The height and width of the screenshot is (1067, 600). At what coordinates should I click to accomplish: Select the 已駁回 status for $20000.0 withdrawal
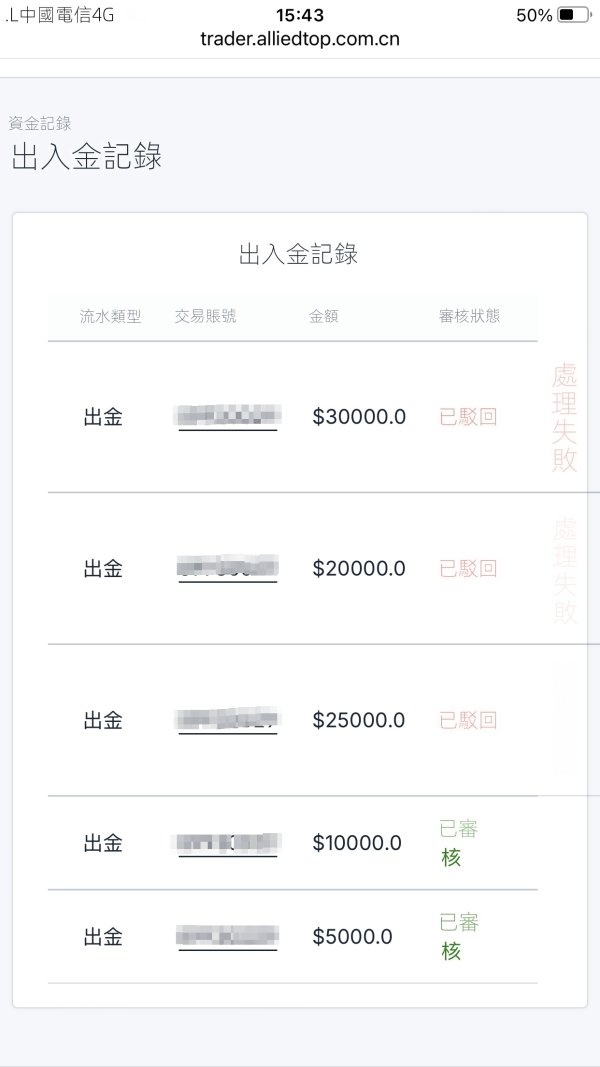coord(468,568)
